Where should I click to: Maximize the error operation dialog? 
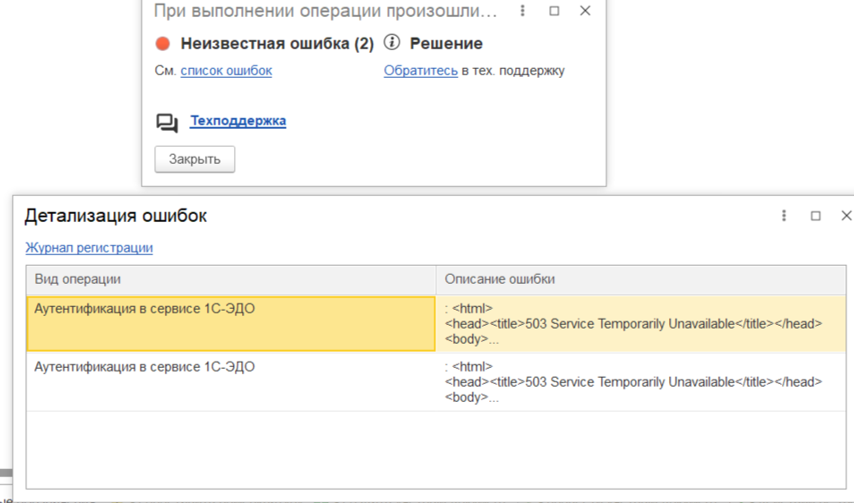pos(554,10)
